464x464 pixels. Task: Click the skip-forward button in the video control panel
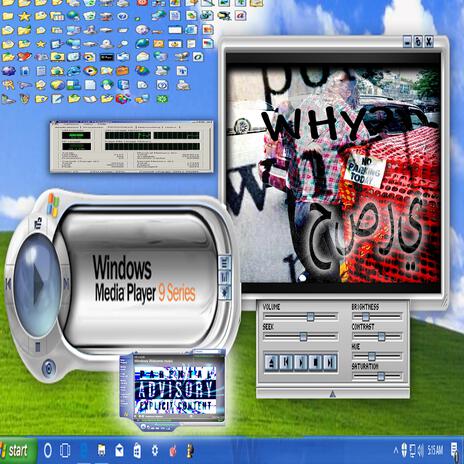(330, 362)
